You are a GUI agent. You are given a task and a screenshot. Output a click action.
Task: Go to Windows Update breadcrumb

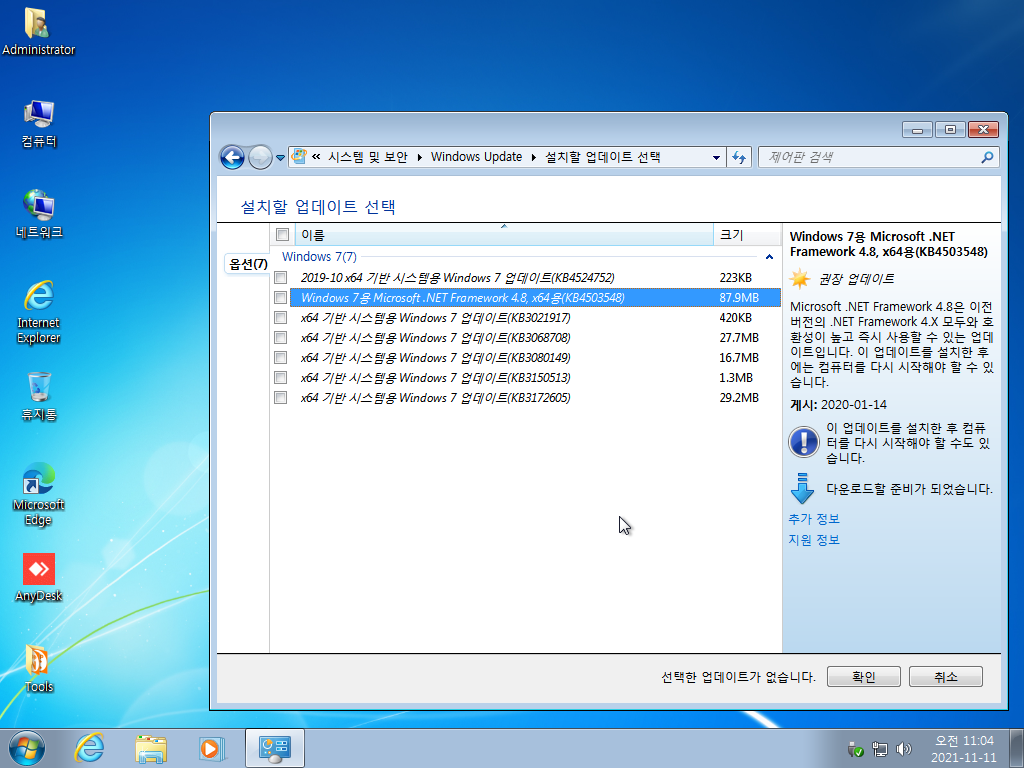pos(476,157)
